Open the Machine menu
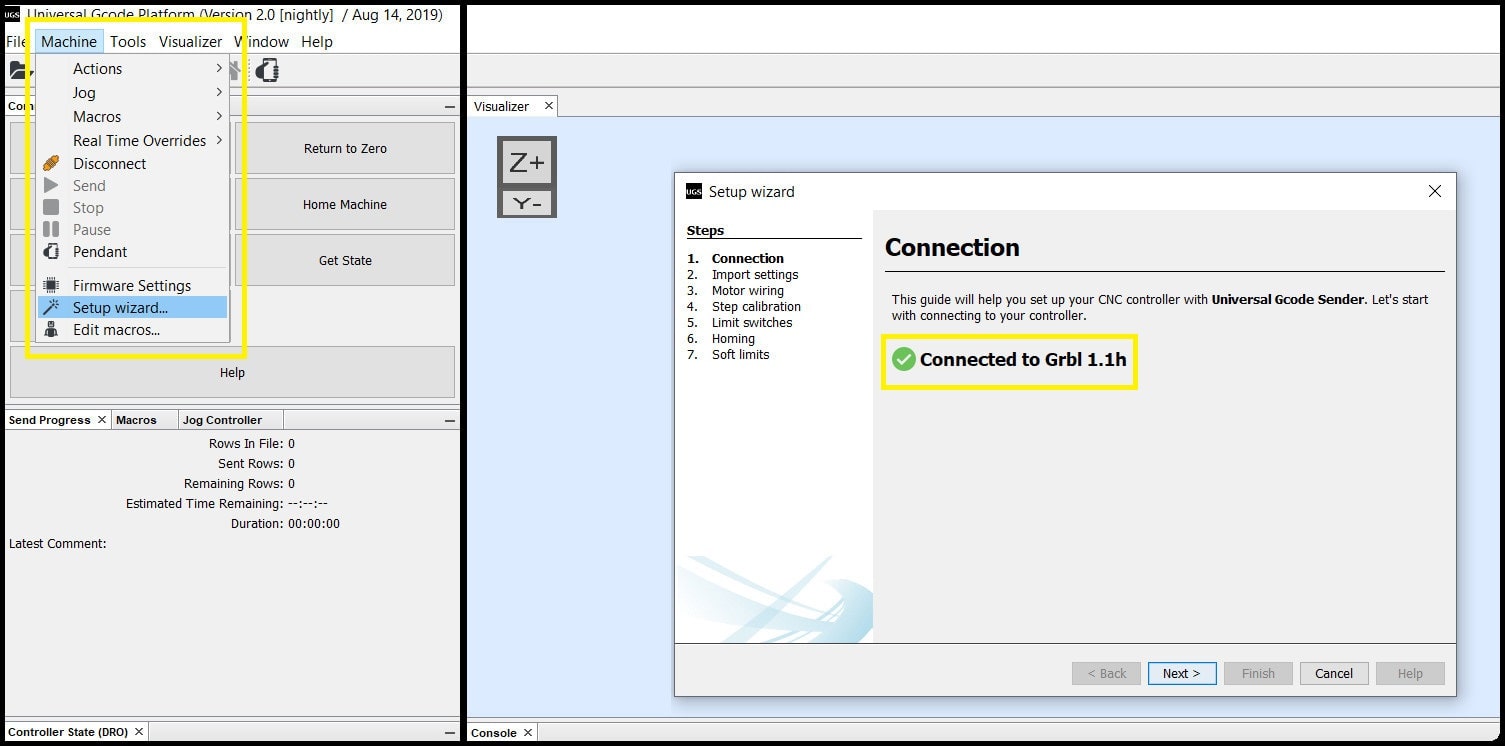The height and width of the screenshot is (746, 1505). coord(69,42)
